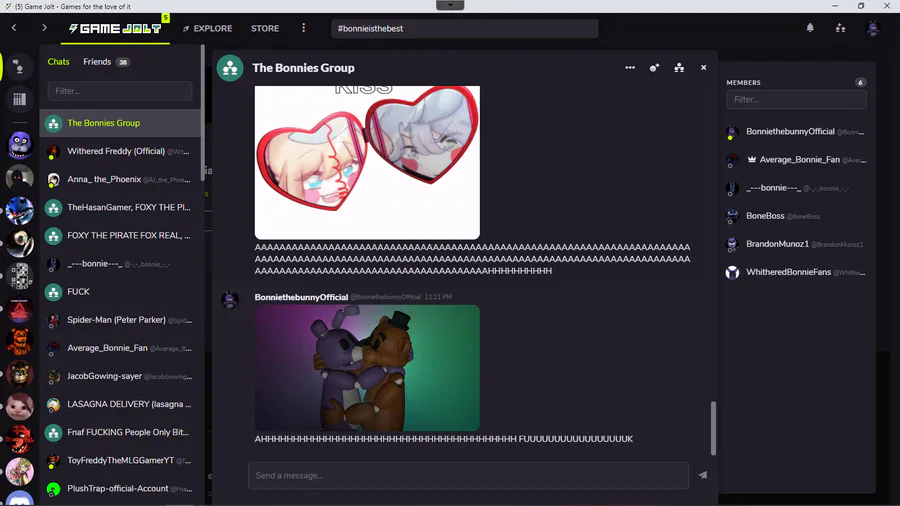Viewport: 900px width, 506px height.
Task: Open the red triangle community icon
Action: [20, 309]
